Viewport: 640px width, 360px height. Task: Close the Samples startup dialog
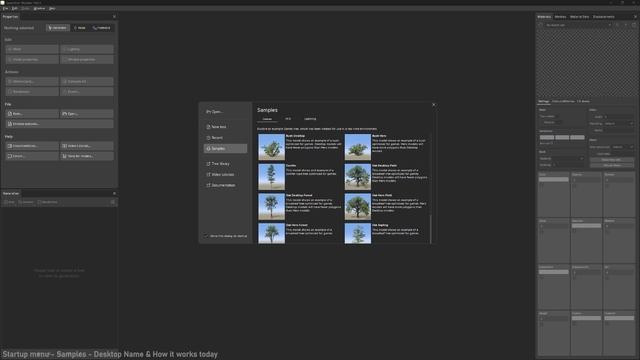(433, 105)
